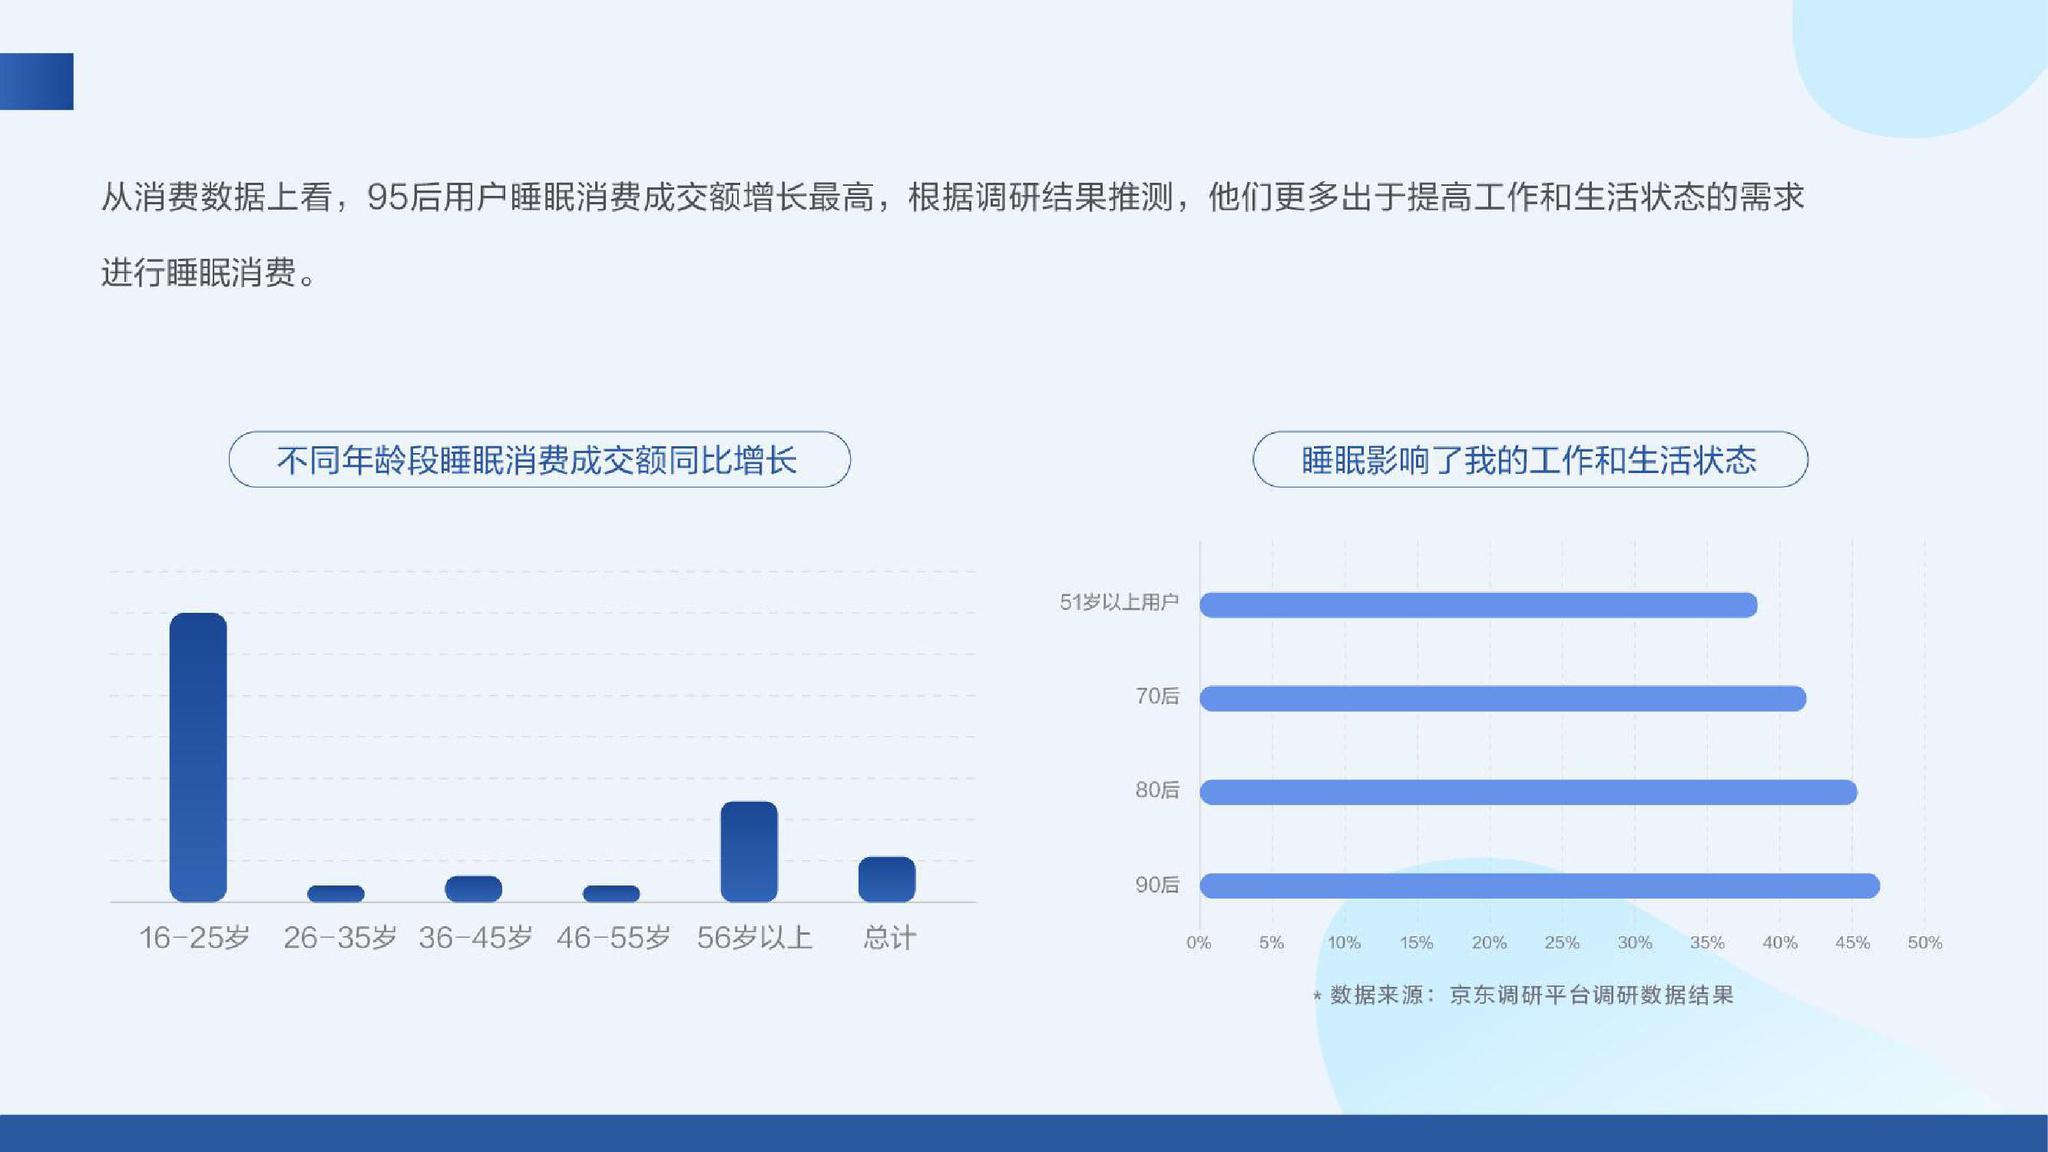2048x1152 pixels.
Task: Select the bar above 46-55岁
Action: click(x=611, y=894)
